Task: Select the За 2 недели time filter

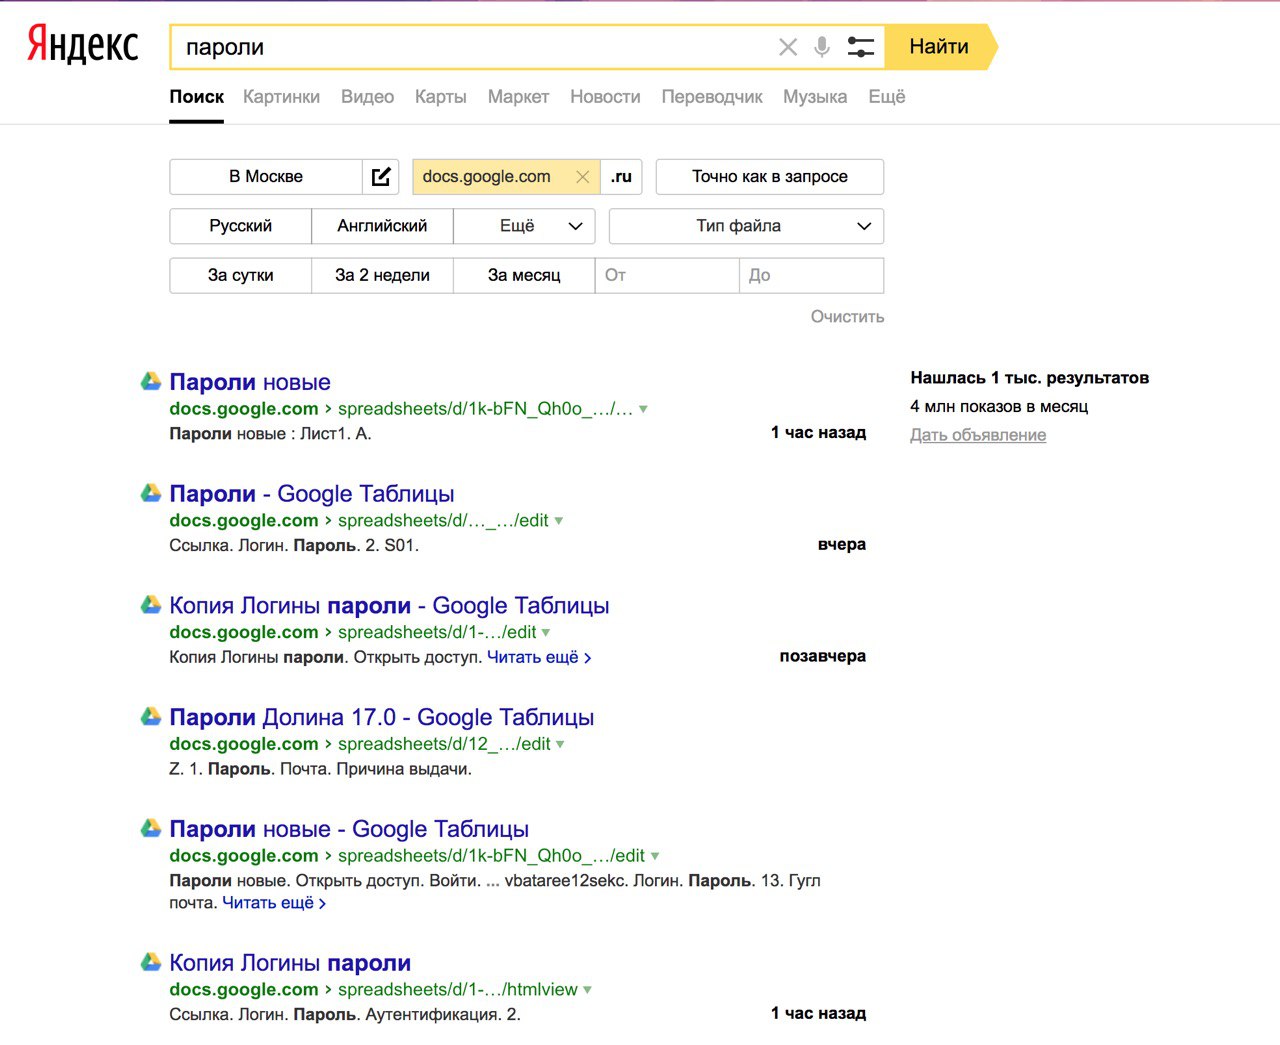Action: [383, 275]
